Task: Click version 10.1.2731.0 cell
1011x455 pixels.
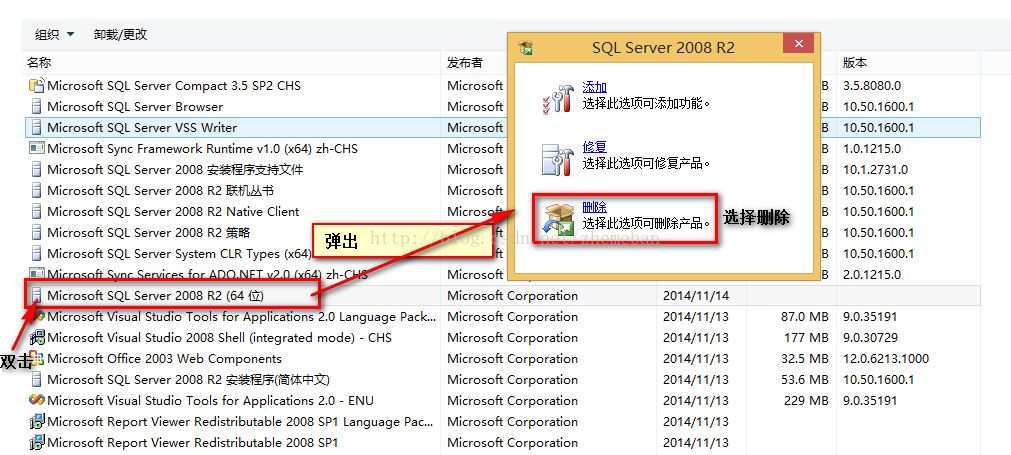Action: (x=875, y=169)
